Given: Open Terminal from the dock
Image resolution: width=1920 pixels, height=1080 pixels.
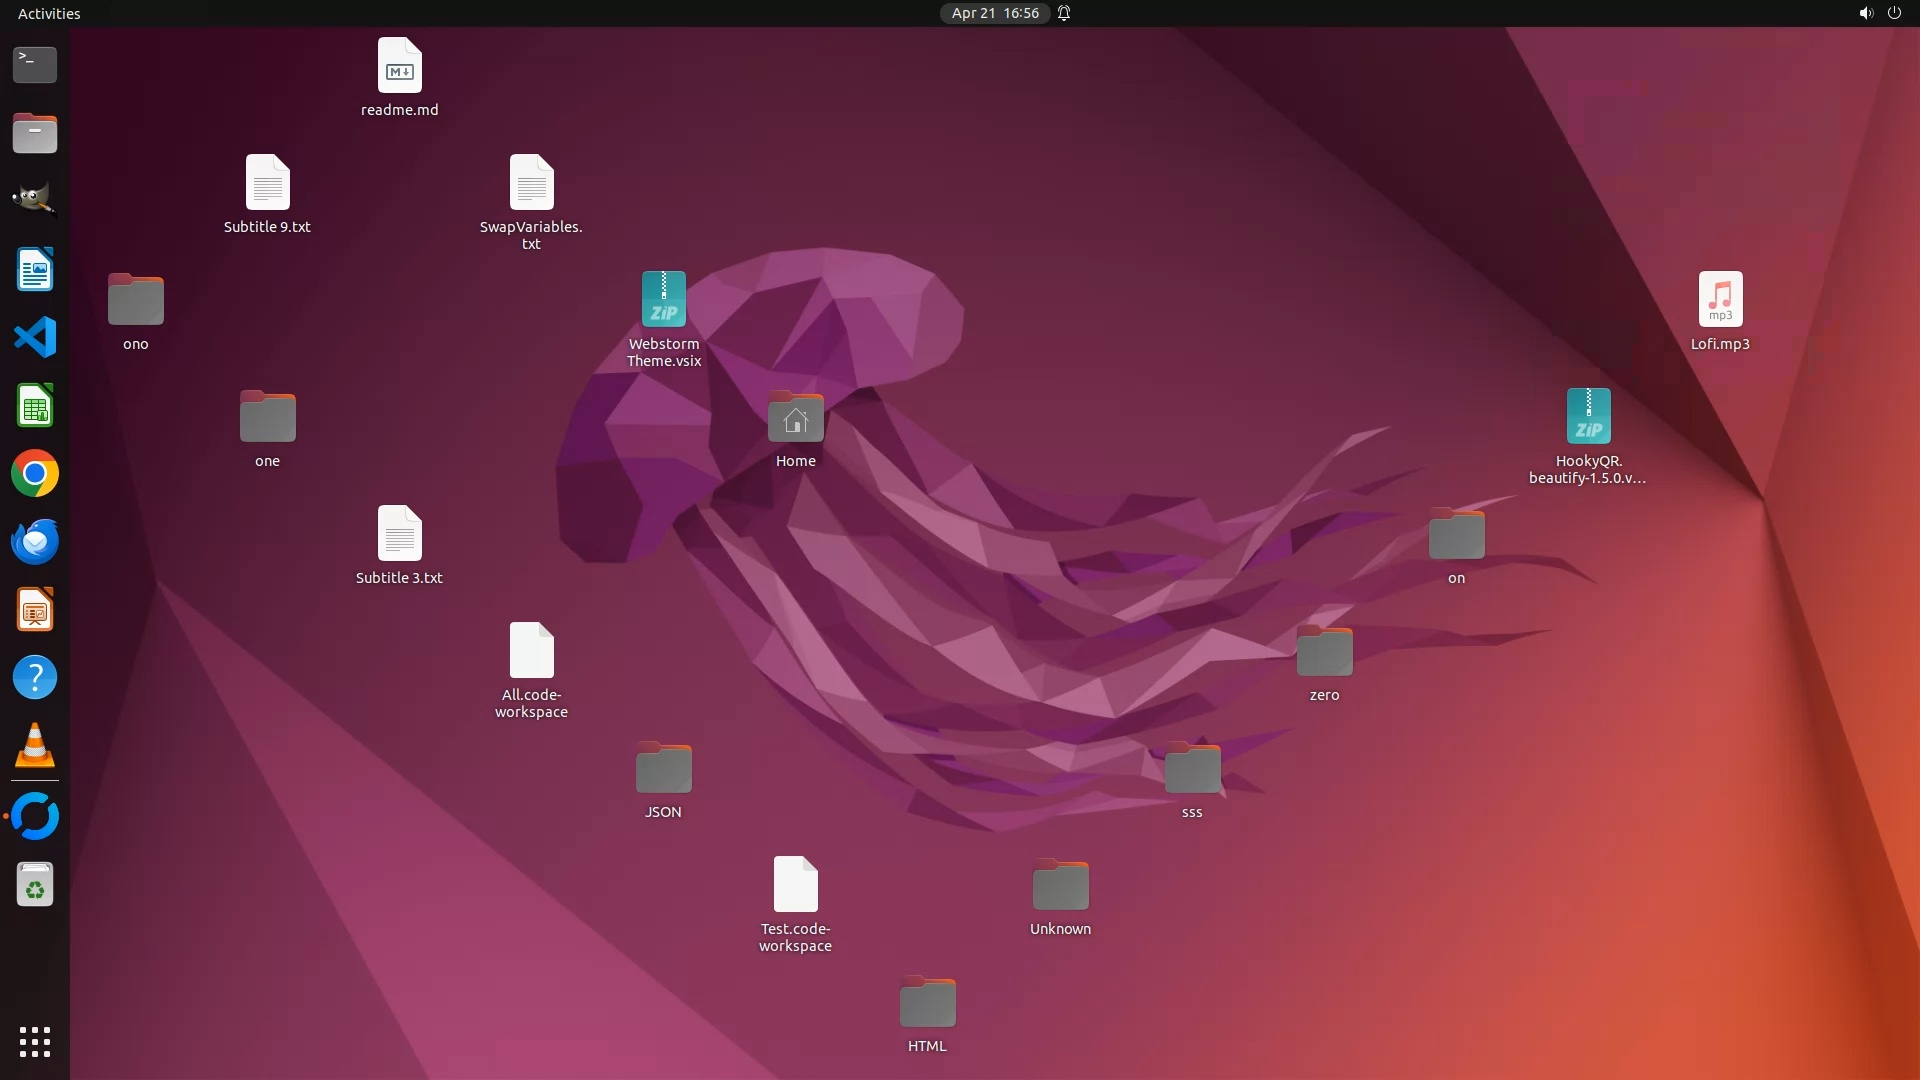Looking at the screenshot, I should pos(35,64).
